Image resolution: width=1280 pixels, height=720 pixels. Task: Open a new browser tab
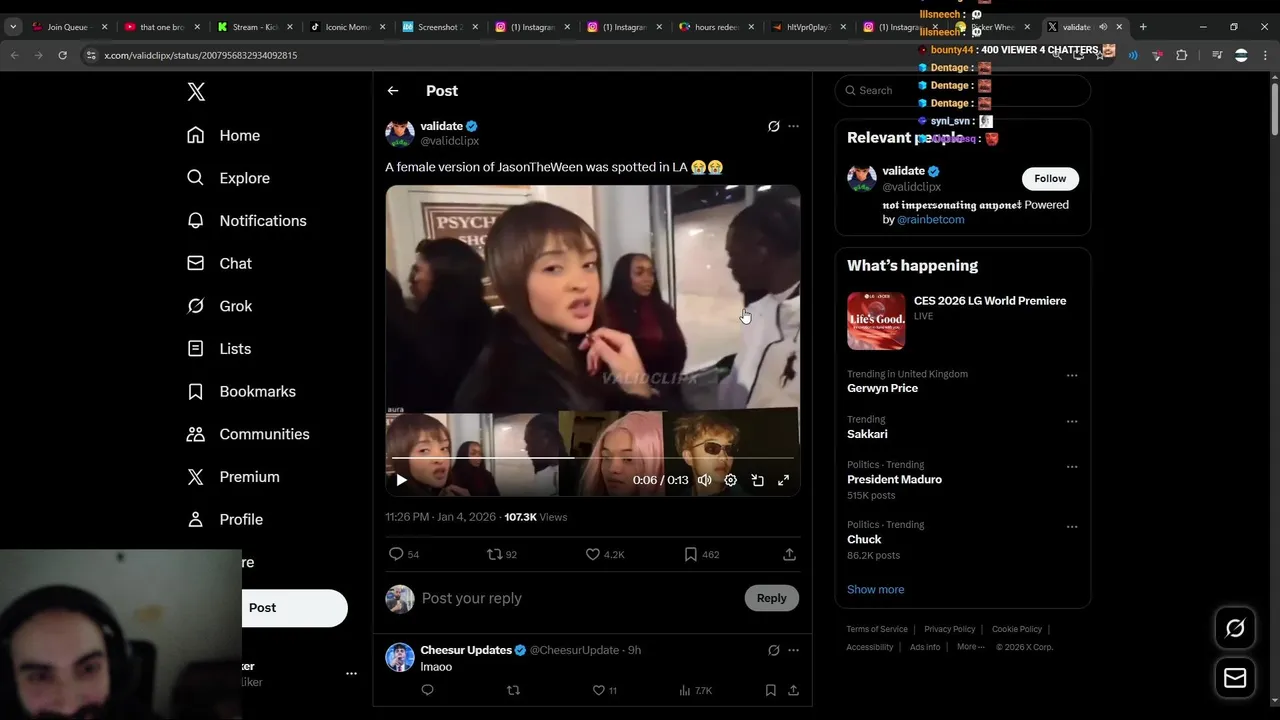pos(1143,27)
